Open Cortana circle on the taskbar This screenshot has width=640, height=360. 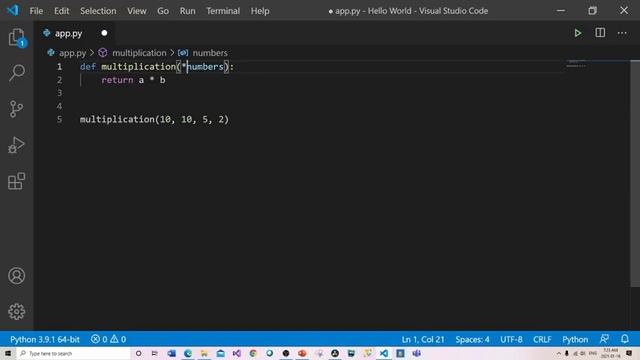pos(138,353)
